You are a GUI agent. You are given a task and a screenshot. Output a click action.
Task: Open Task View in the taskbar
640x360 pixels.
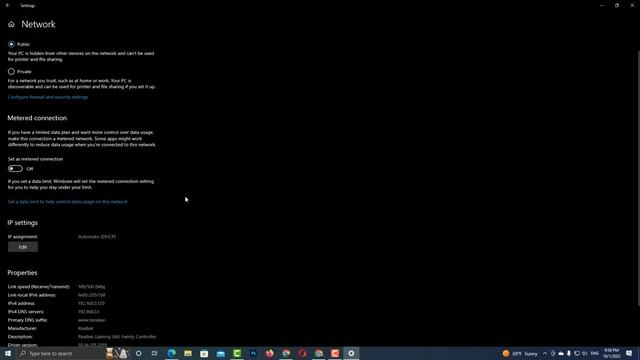(155, 353)
